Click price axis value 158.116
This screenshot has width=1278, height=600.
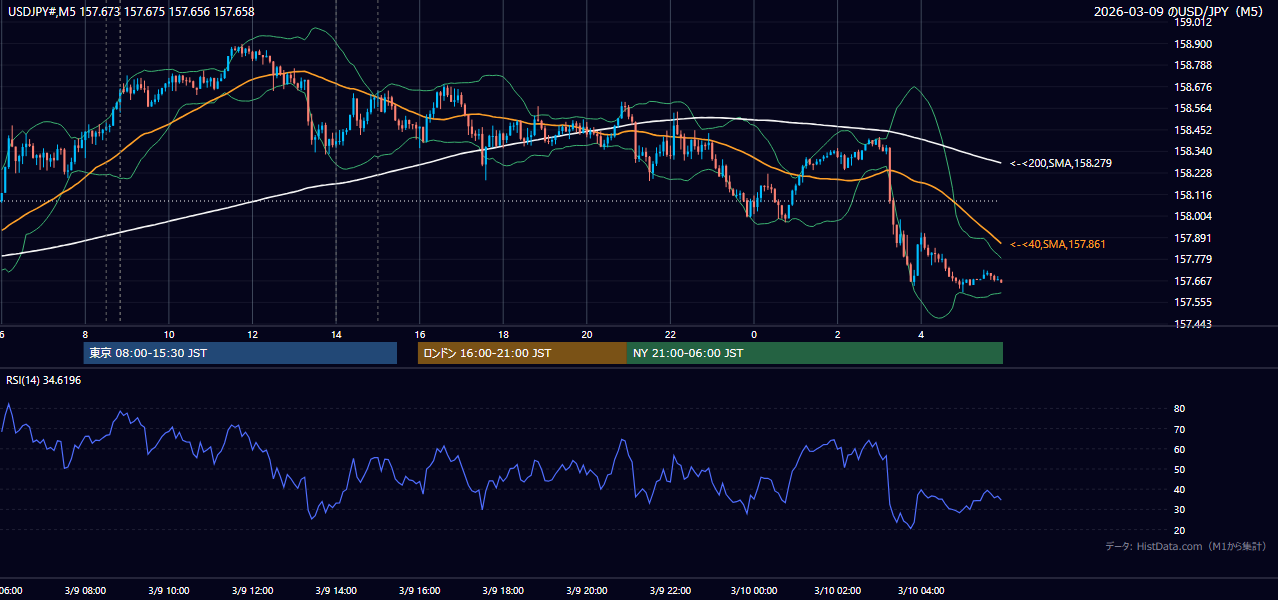(x=1193, y=195)
